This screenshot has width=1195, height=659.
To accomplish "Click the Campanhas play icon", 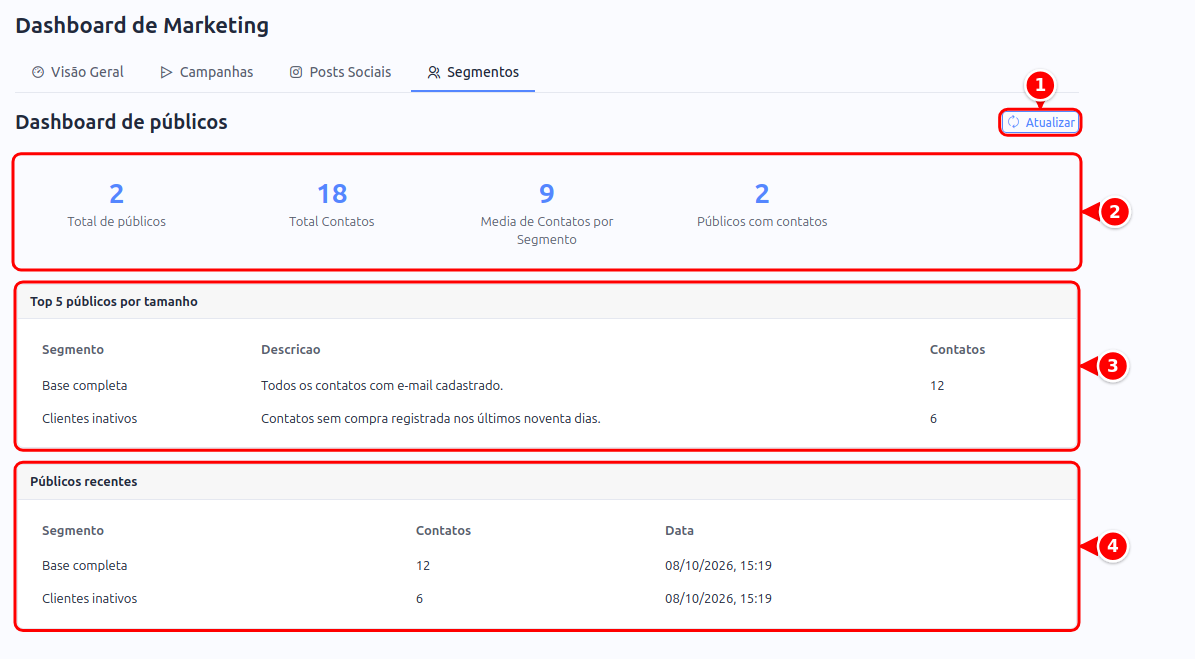I will (166, 72).
